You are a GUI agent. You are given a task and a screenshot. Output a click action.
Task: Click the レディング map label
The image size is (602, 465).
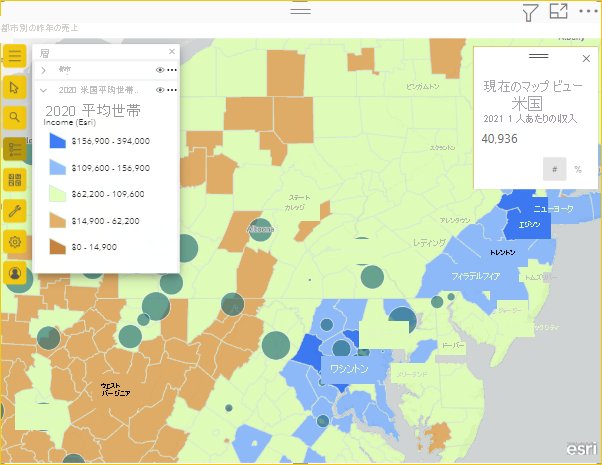[x=429, y=242]
